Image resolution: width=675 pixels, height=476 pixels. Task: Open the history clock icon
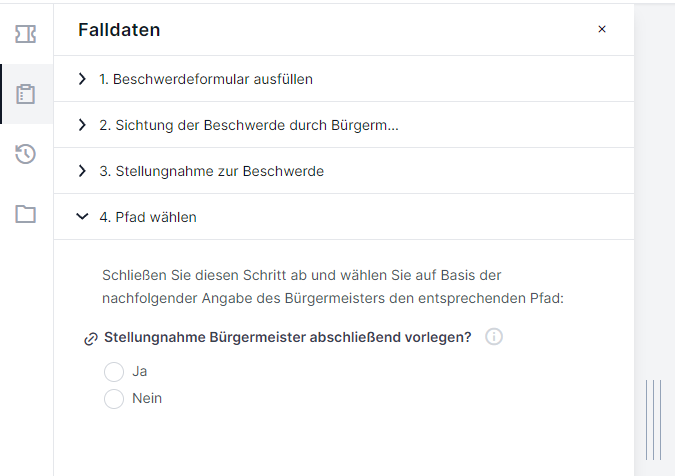pyautogui.click(x=25, y=154)
